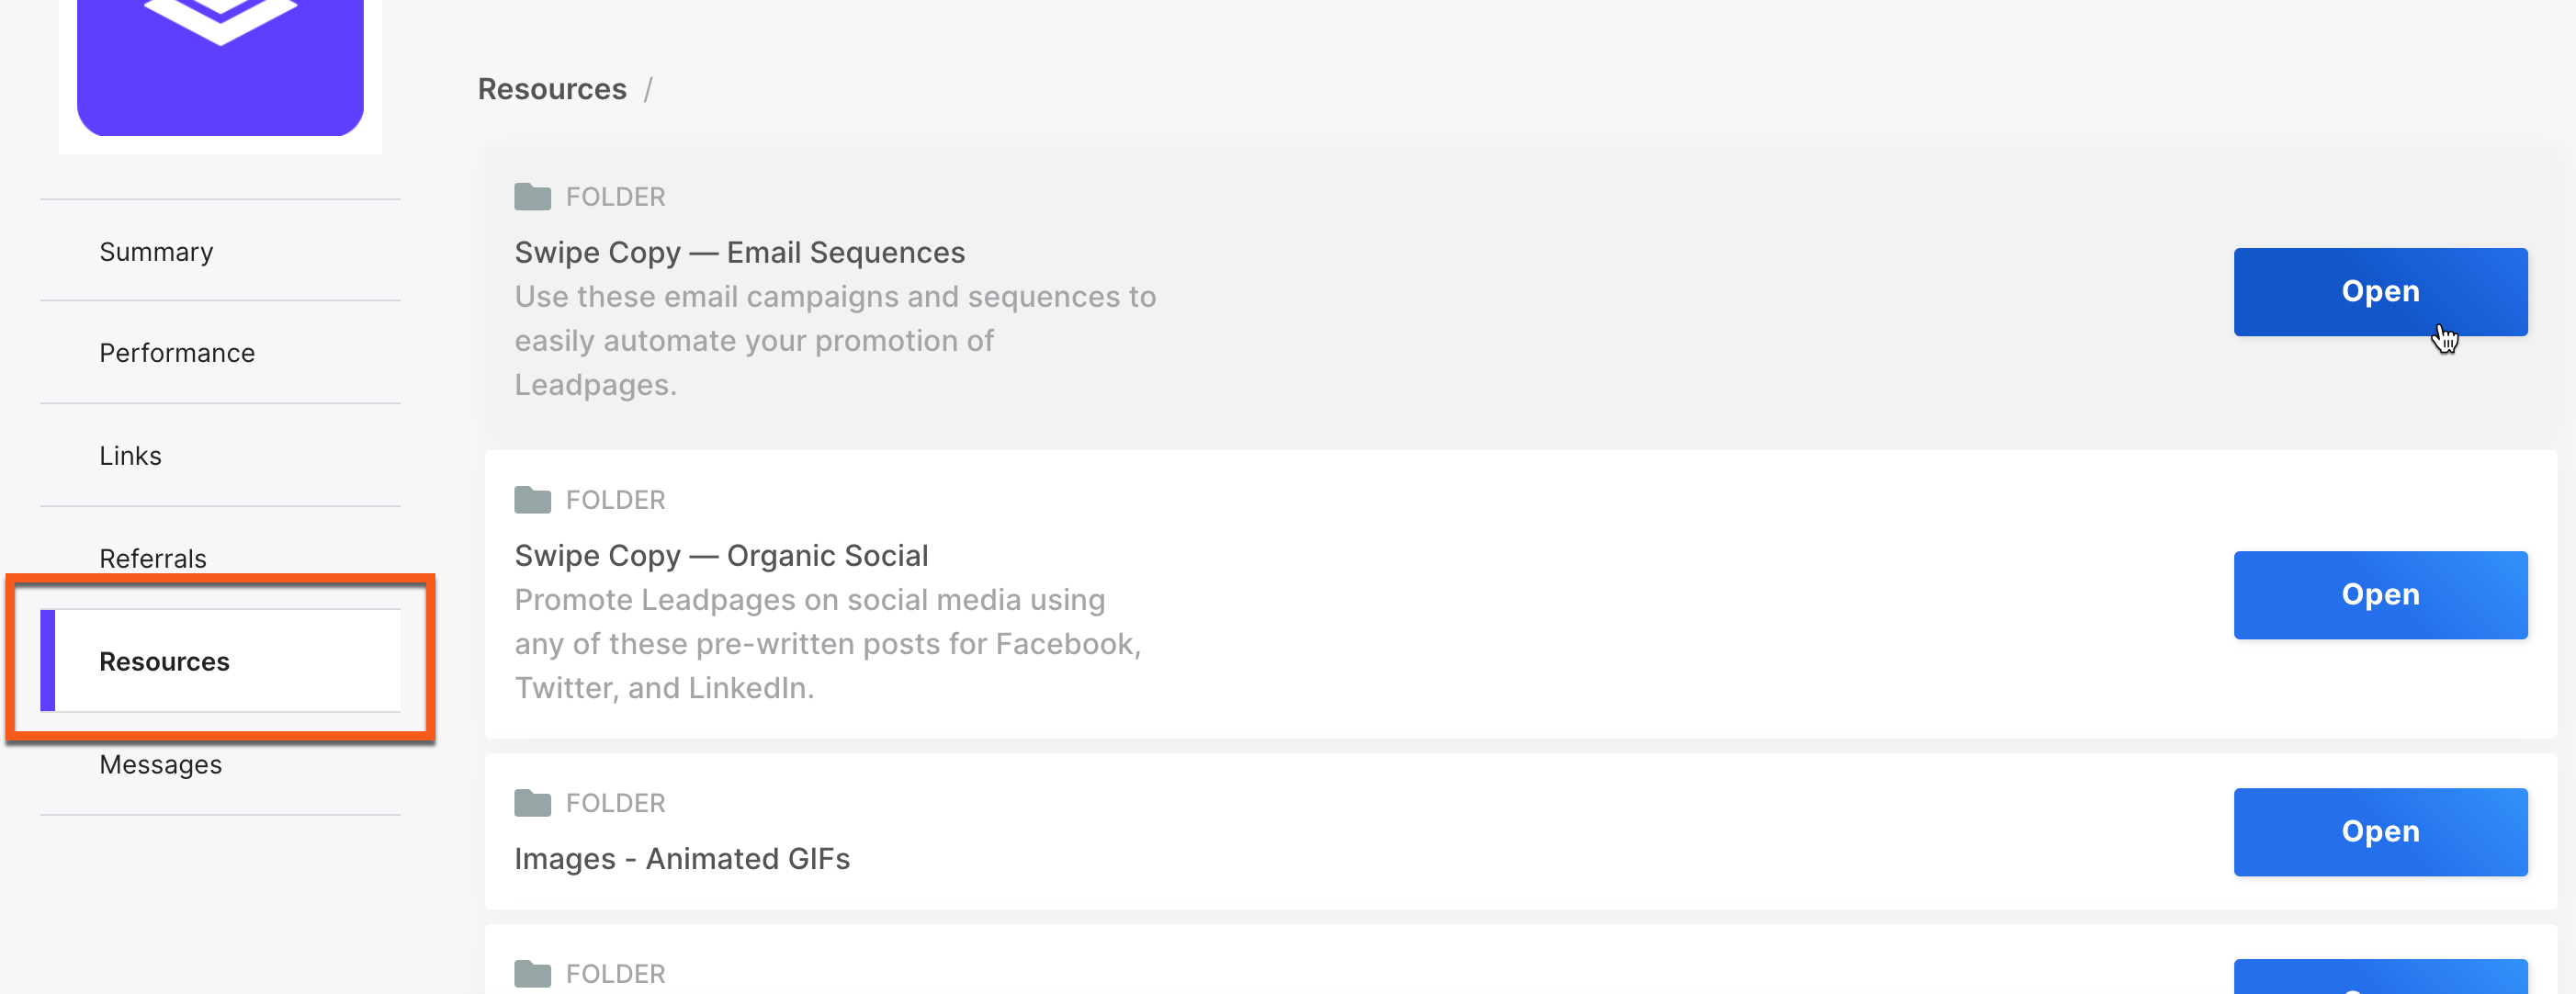Open the Swipe Copy Email Sequences folder
The image size is (2576, 994).
(2380, 292)
